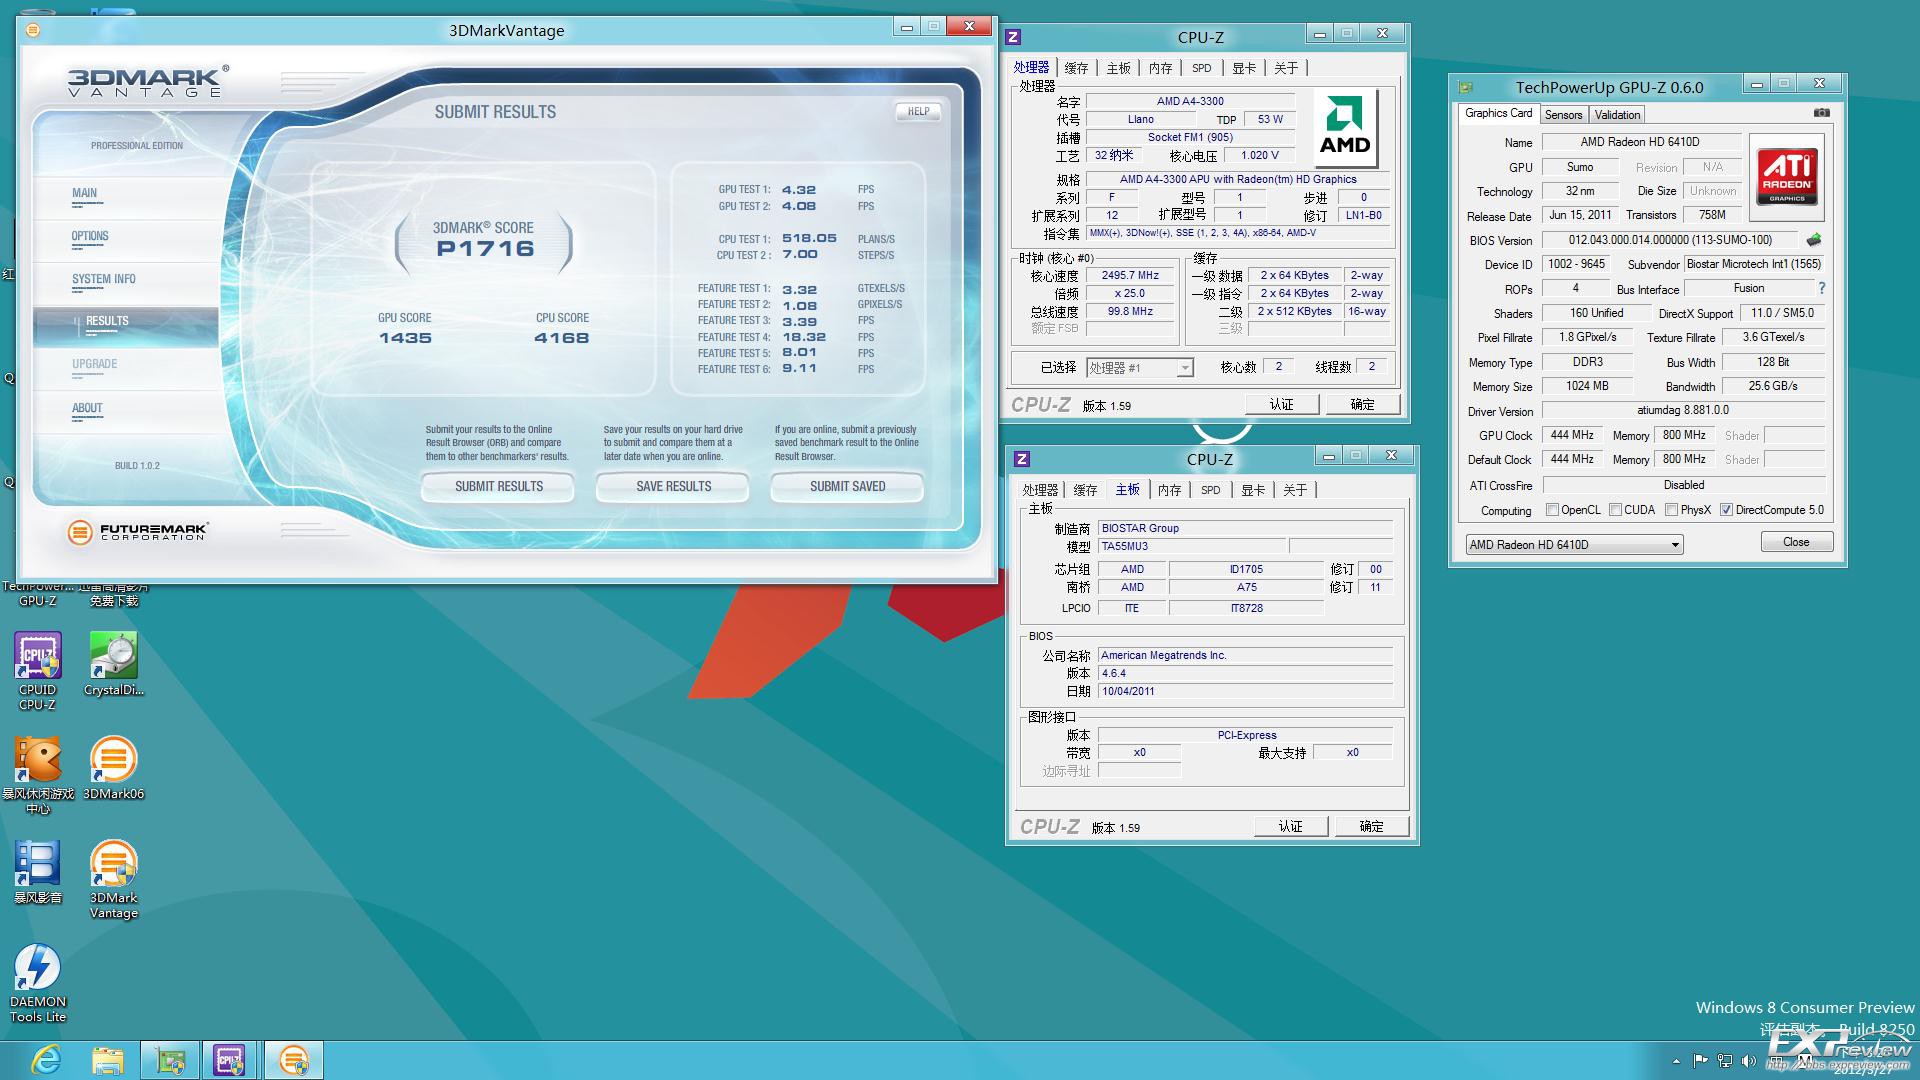The height and width of the screenshot is (1080, 1920).
Task: Open the CPUID CPU-Z desktop shortcut
Action: coord(38,671)
